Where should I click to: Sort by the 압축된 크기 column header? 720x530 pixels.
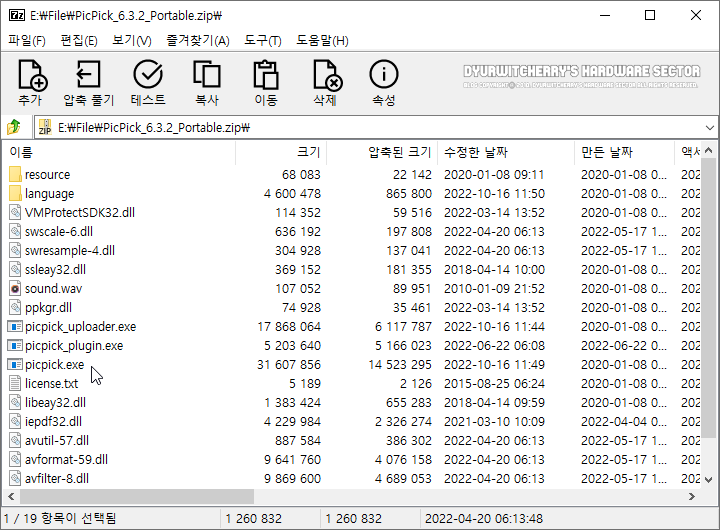tap(382, 152)
